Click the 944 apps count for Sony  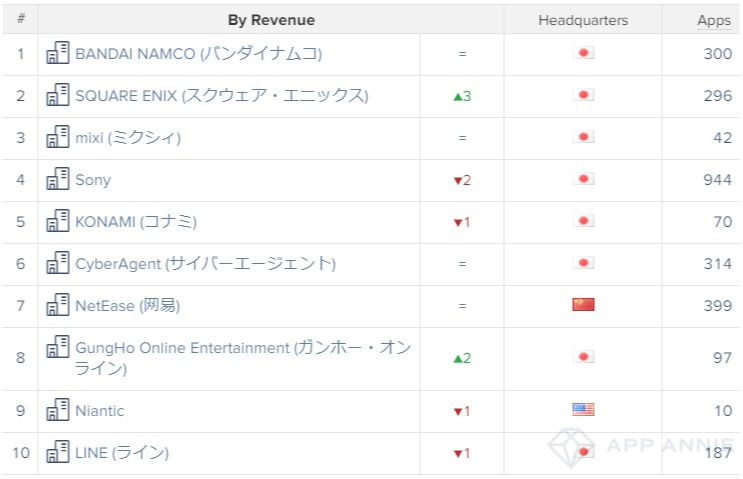click(717, 180)
